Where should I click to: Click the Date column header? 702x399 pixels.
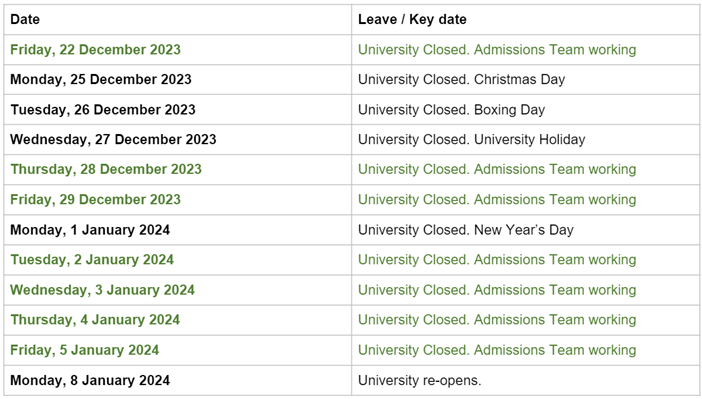click(x=25, y=19)
